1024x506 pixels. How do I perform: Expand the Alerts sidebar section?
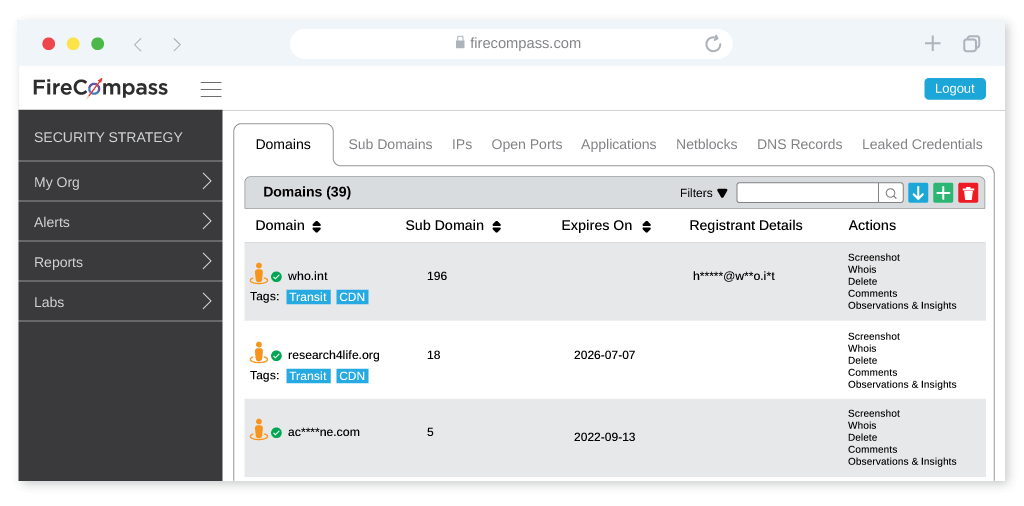121,222
